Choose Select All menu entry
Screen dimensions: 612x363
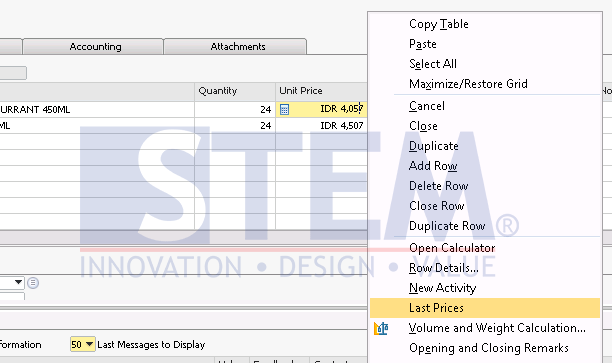484,64
